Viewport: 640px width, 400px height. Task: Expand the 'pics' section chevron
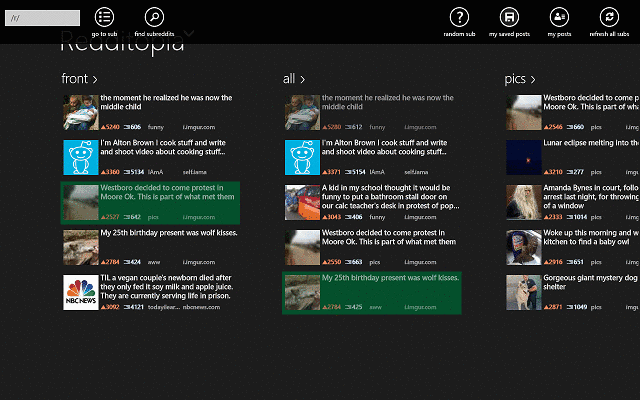pyautogui.click(x=533, y=79)
